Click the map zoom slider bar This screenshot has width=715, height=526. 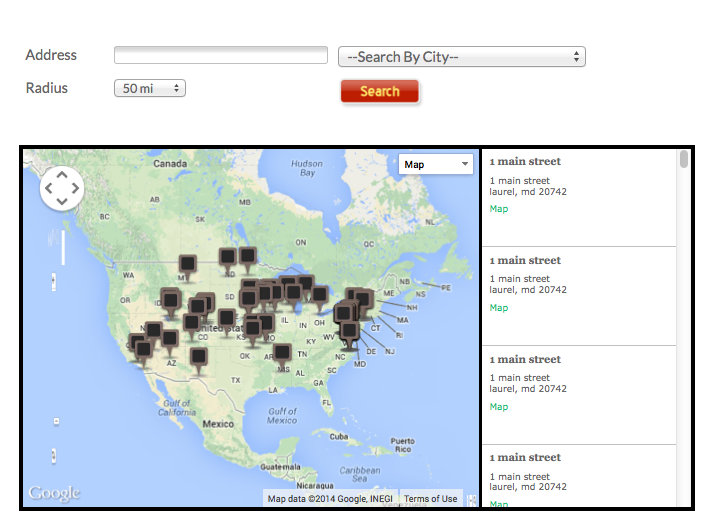coord(63,247)
